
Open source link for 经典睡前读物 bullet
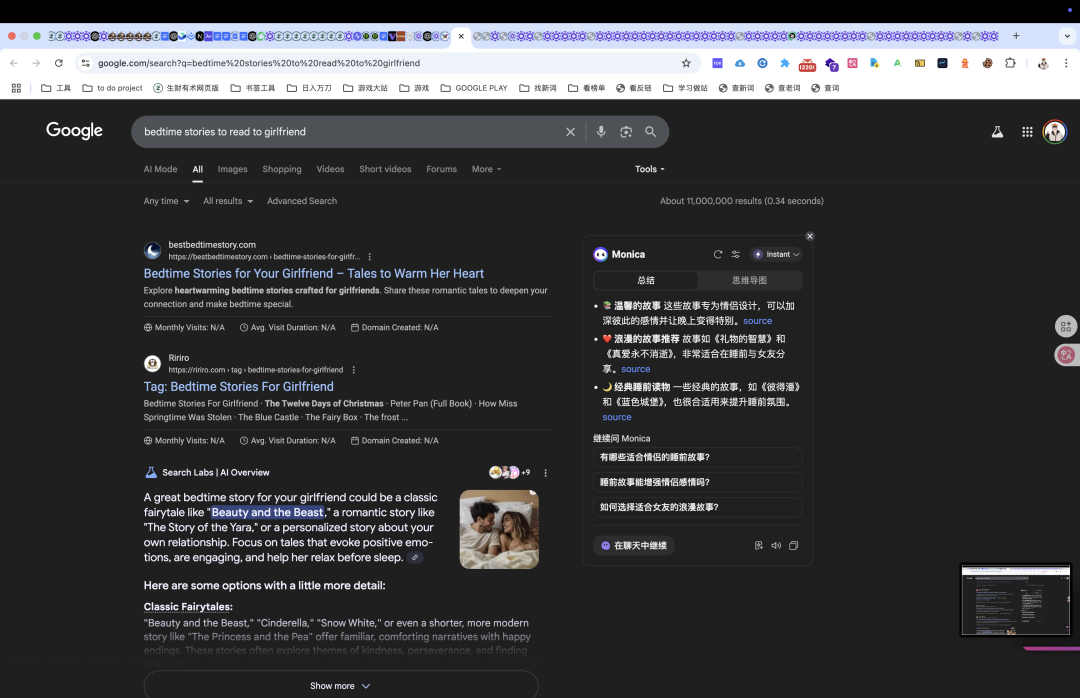click(616, 418)
